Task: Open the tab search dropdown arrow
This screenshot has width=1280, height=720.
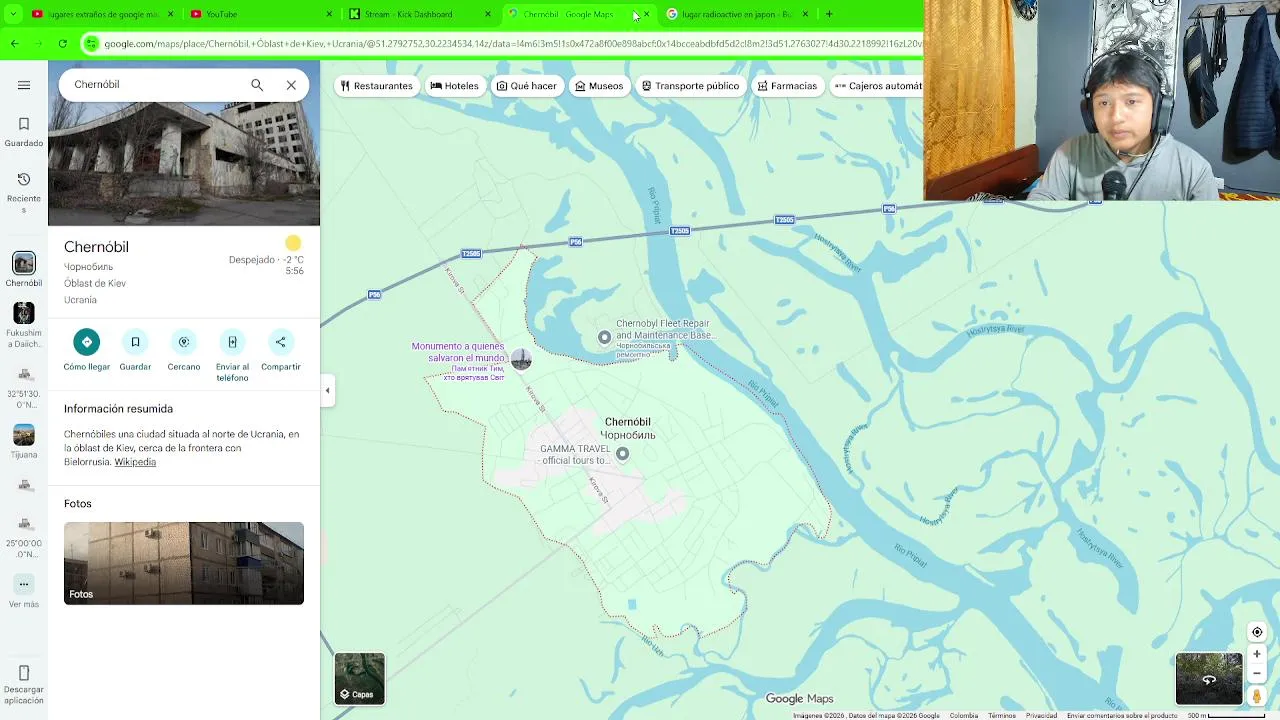Action: tap(13, 14)
